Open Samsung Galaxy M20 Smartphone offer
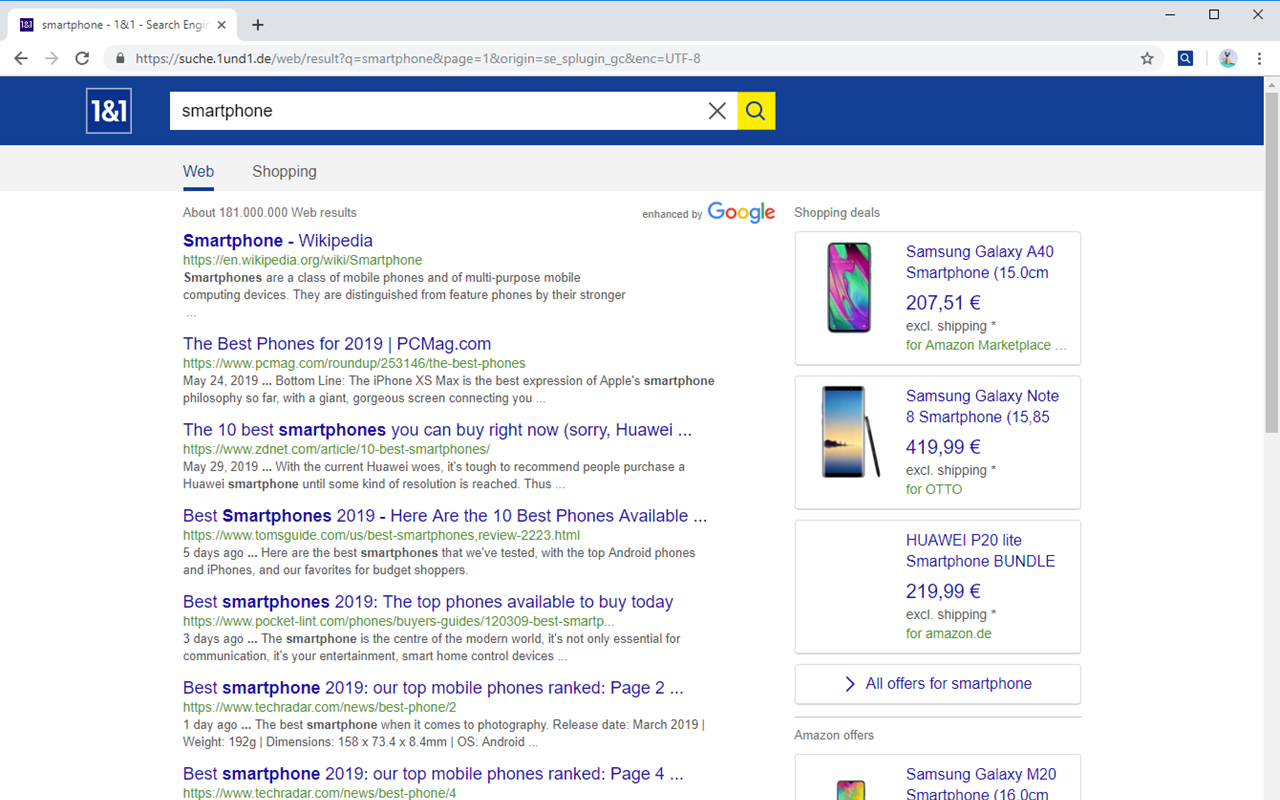 point(981,783)
